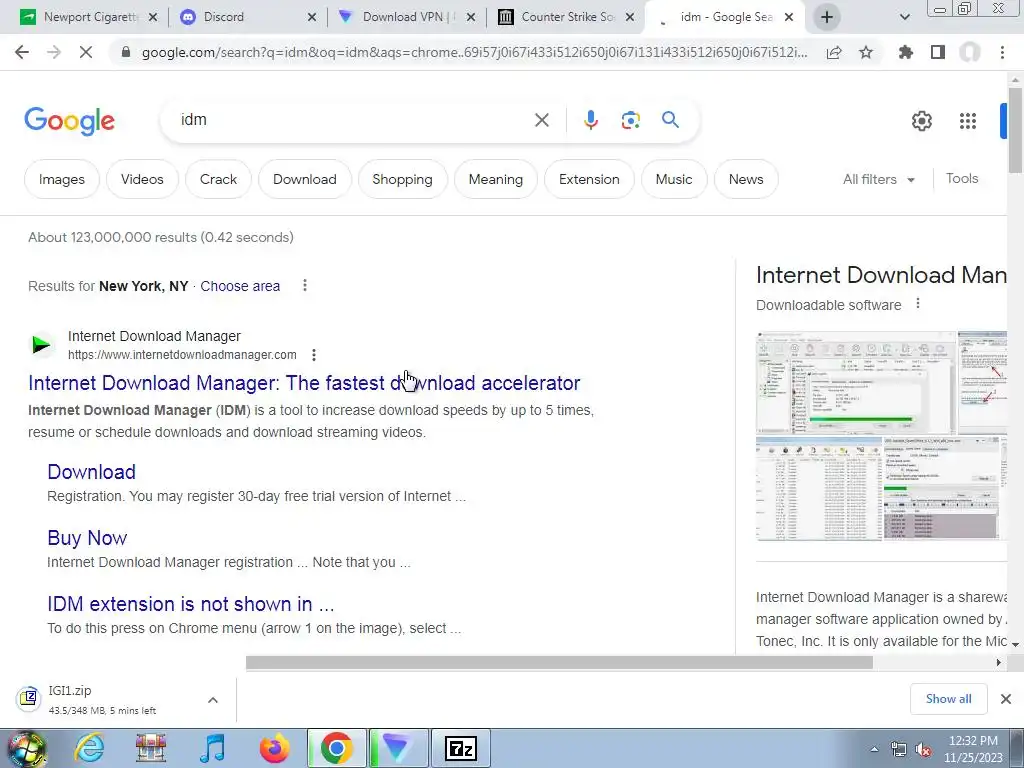Image resolution: width=1024 pixels, height=768 pixels.
Task: Bookmark this page with the star icon
Action: click(x=866, y=52)
